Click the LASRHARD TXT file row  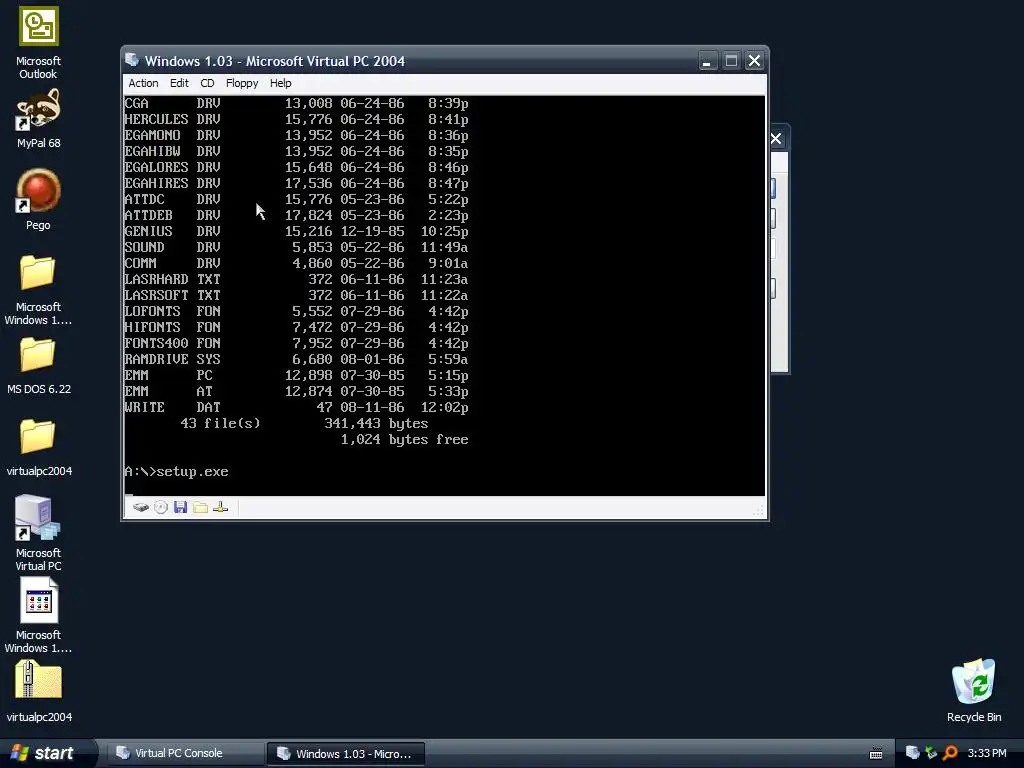pyautogui.click(x=296, y=280)
